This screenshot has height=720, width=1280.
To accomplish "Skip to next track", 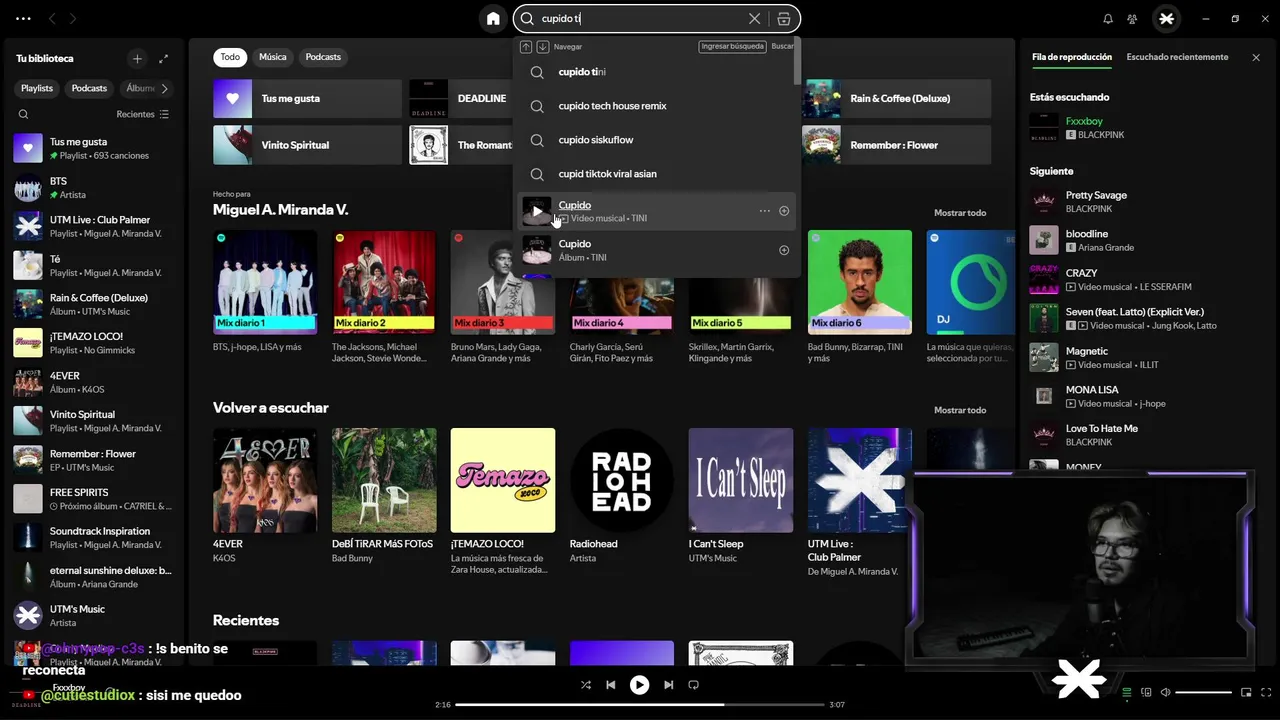I will 668,685.
